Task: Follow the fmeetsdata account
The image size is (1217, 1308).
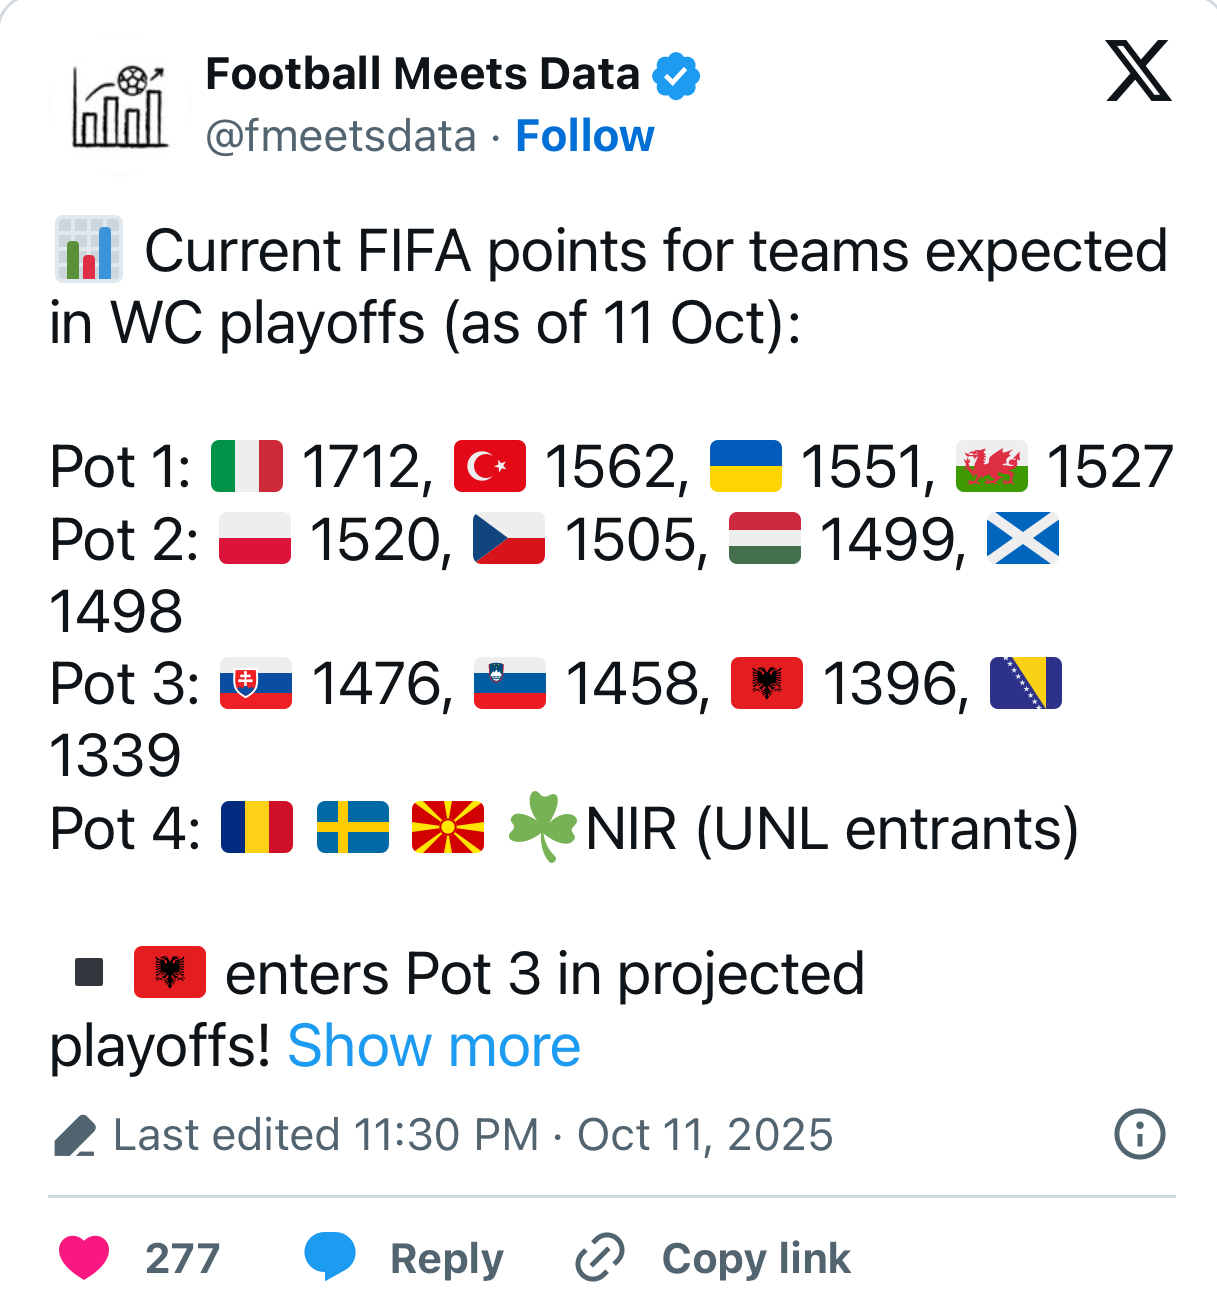Action: 584,136
